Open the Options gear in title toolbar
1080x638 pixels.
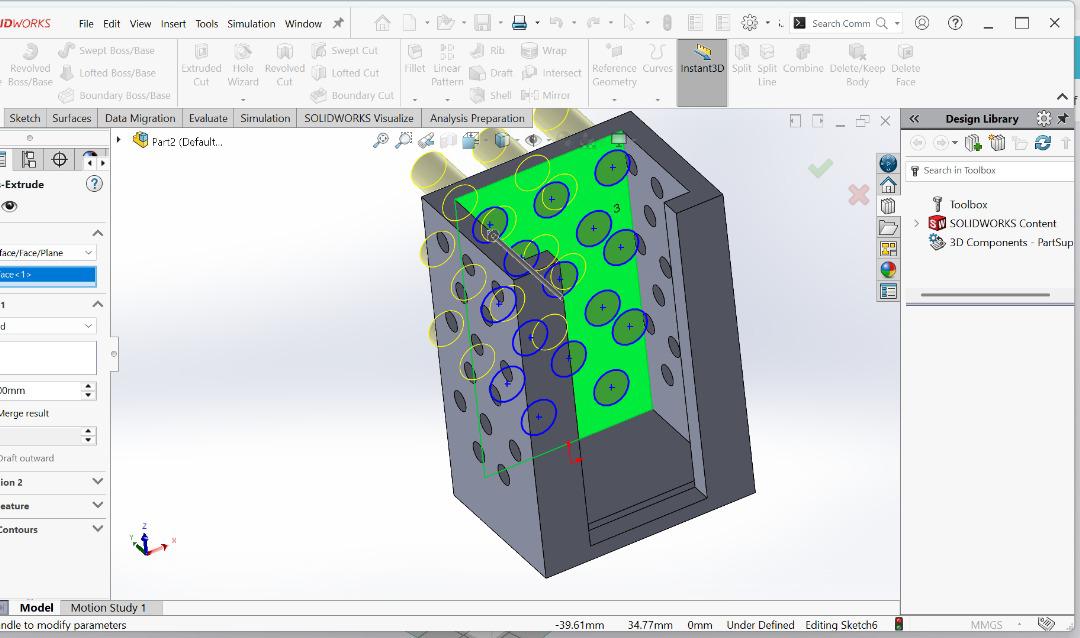click(x=749, y=23)
